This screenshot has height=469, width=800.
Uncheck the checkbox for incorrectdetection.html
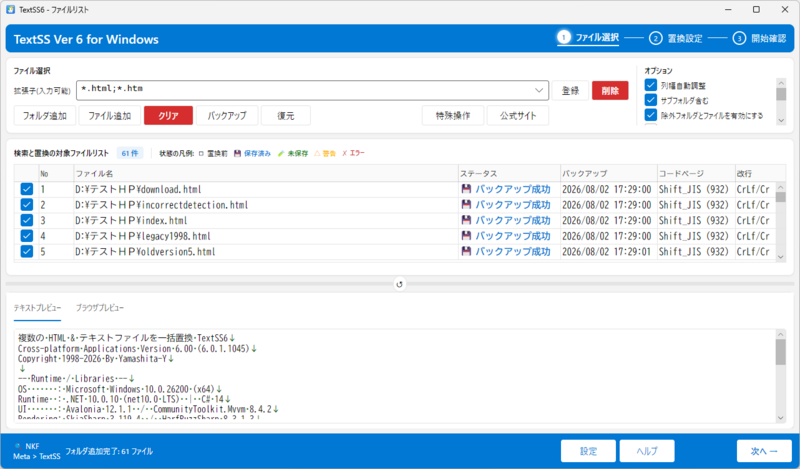pos(27,205)
